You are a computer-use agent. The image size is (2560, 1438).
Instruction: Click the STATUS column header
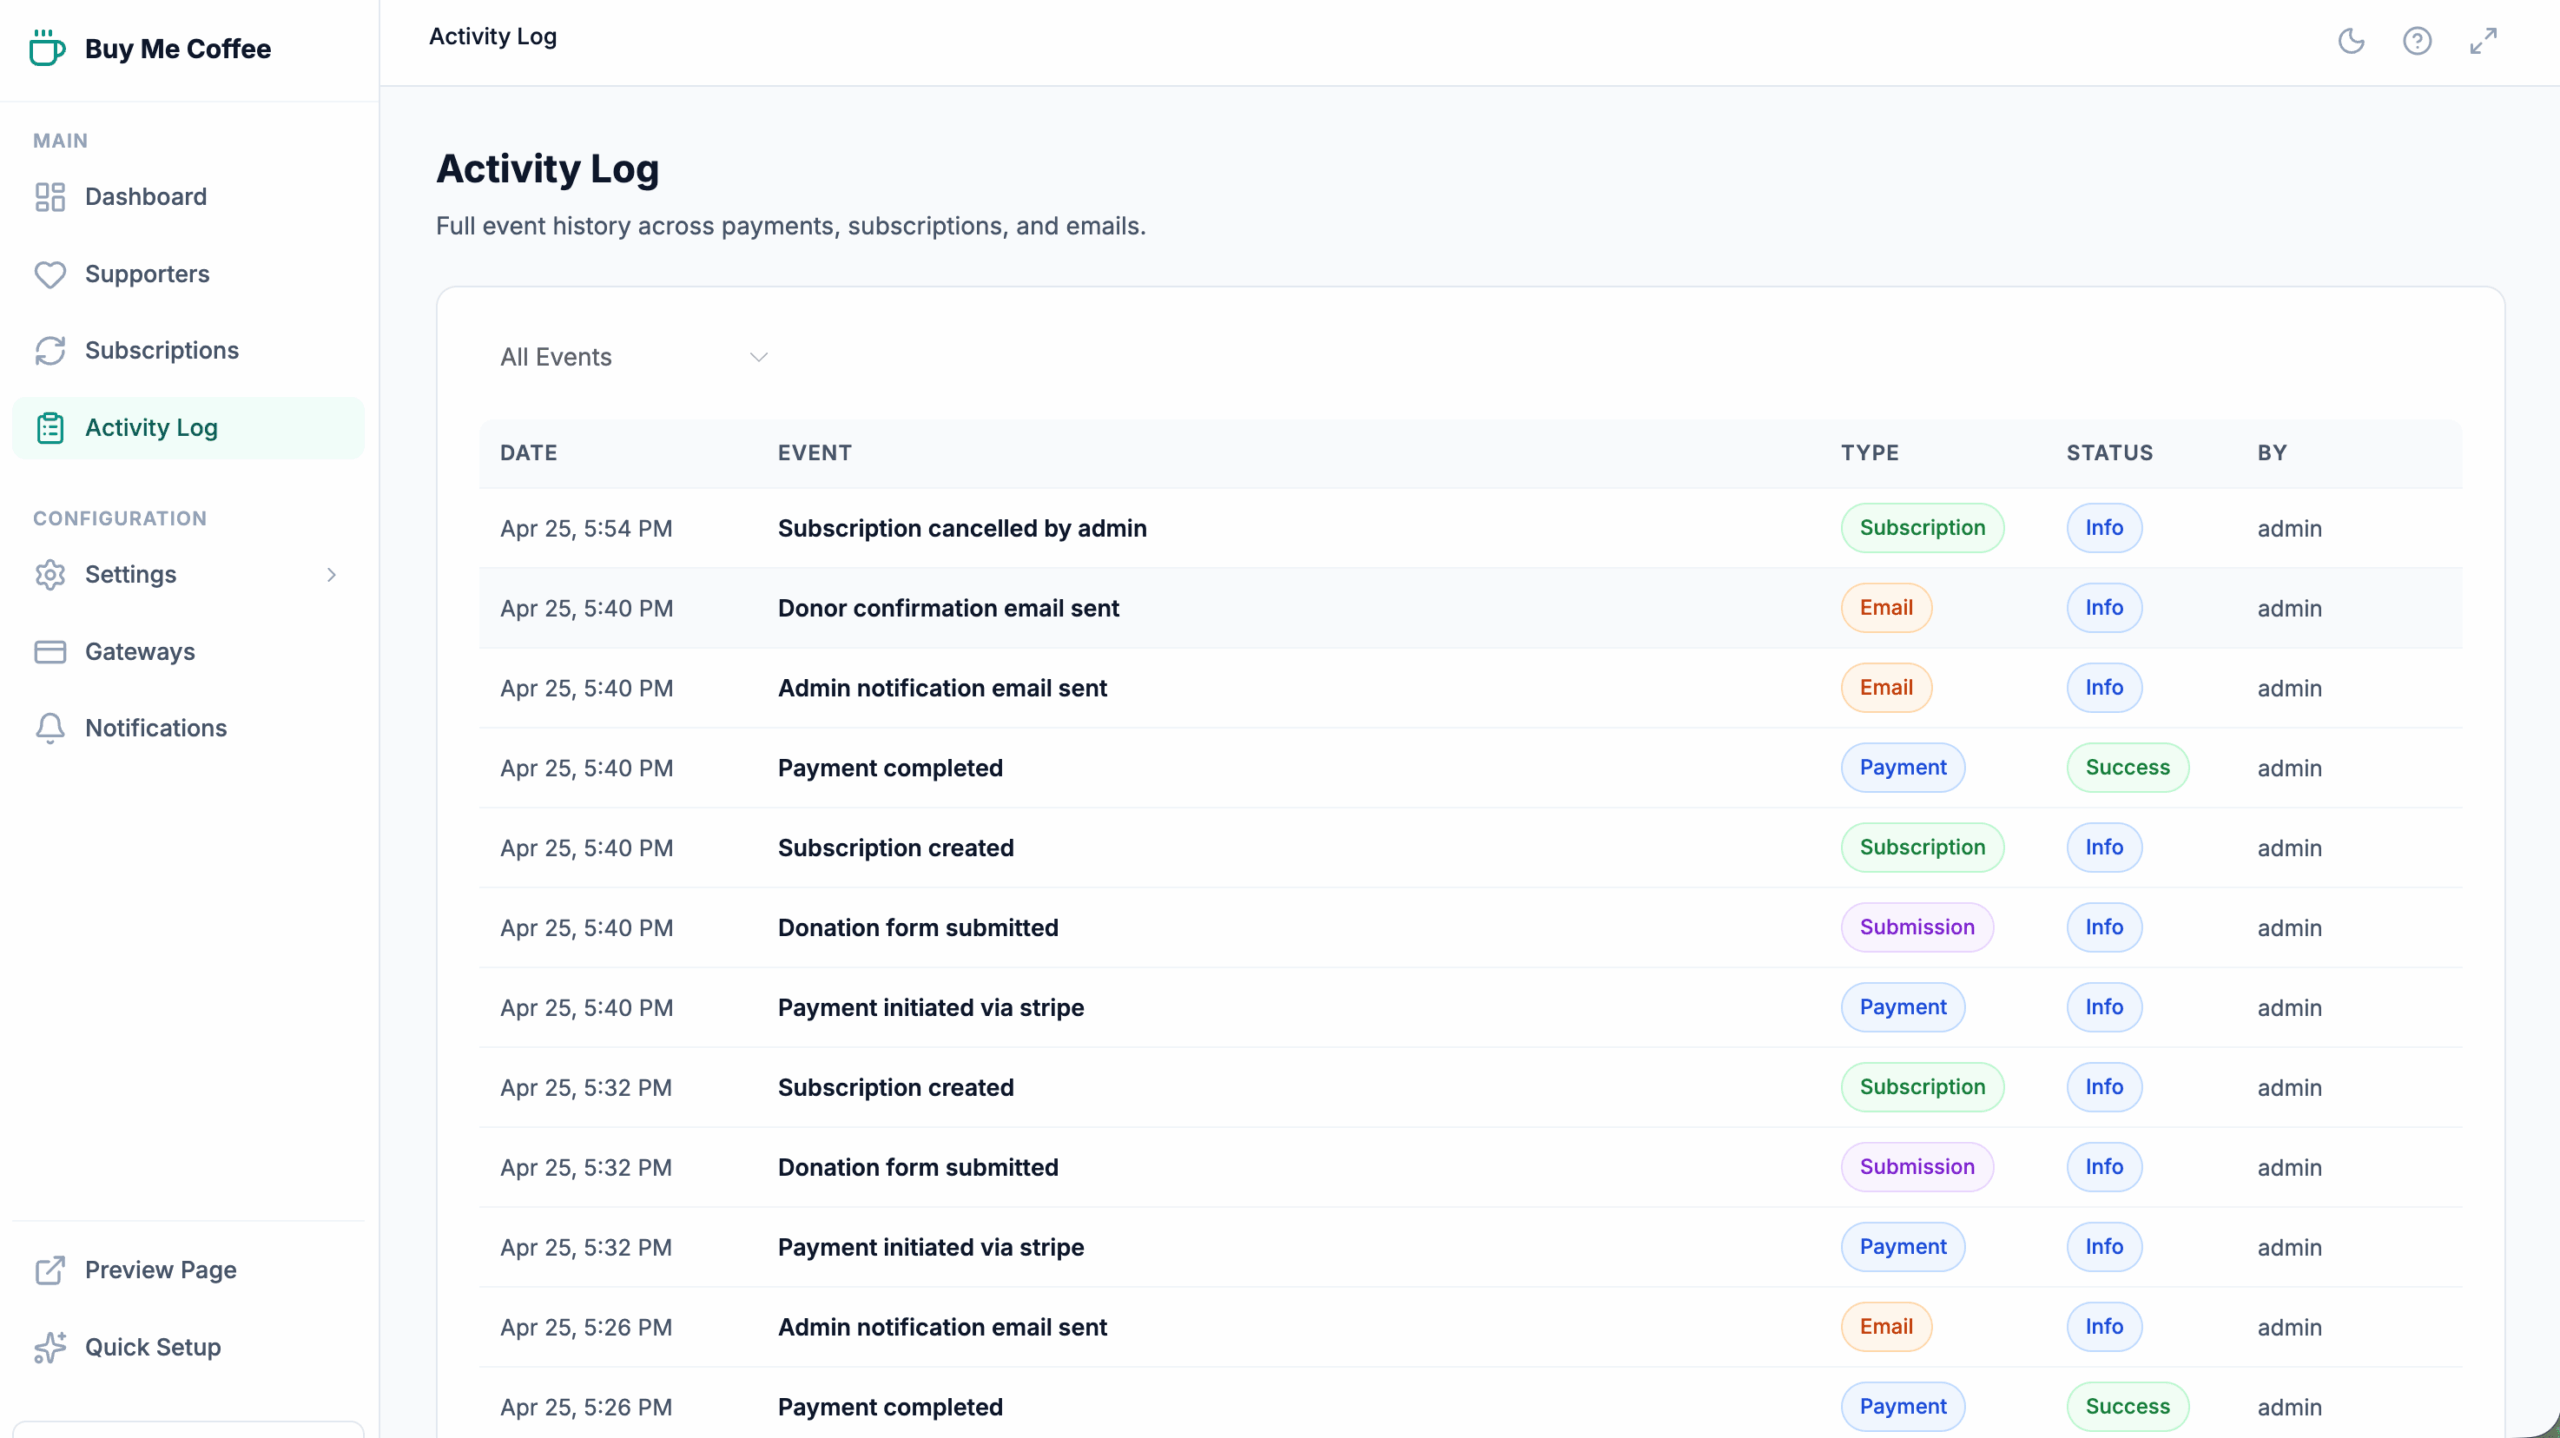[2109, 453]
